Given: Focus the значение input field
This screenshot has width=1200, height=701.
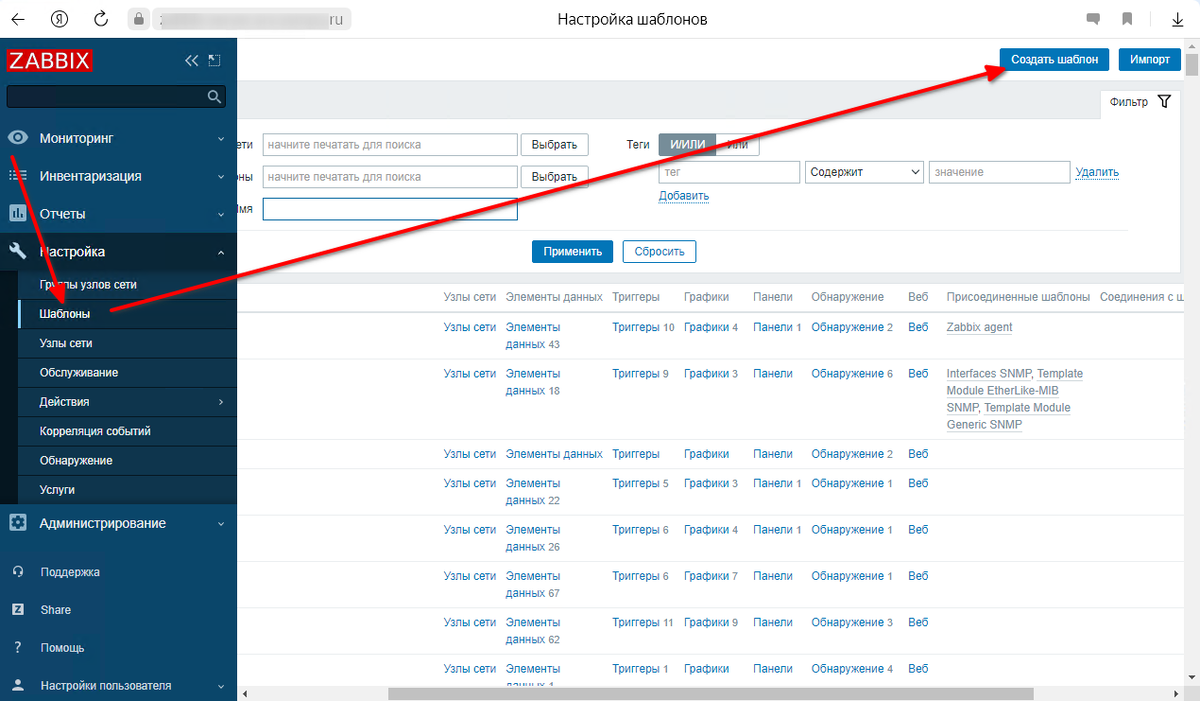Looking at the screenshot, I should tap(1000, 172).
